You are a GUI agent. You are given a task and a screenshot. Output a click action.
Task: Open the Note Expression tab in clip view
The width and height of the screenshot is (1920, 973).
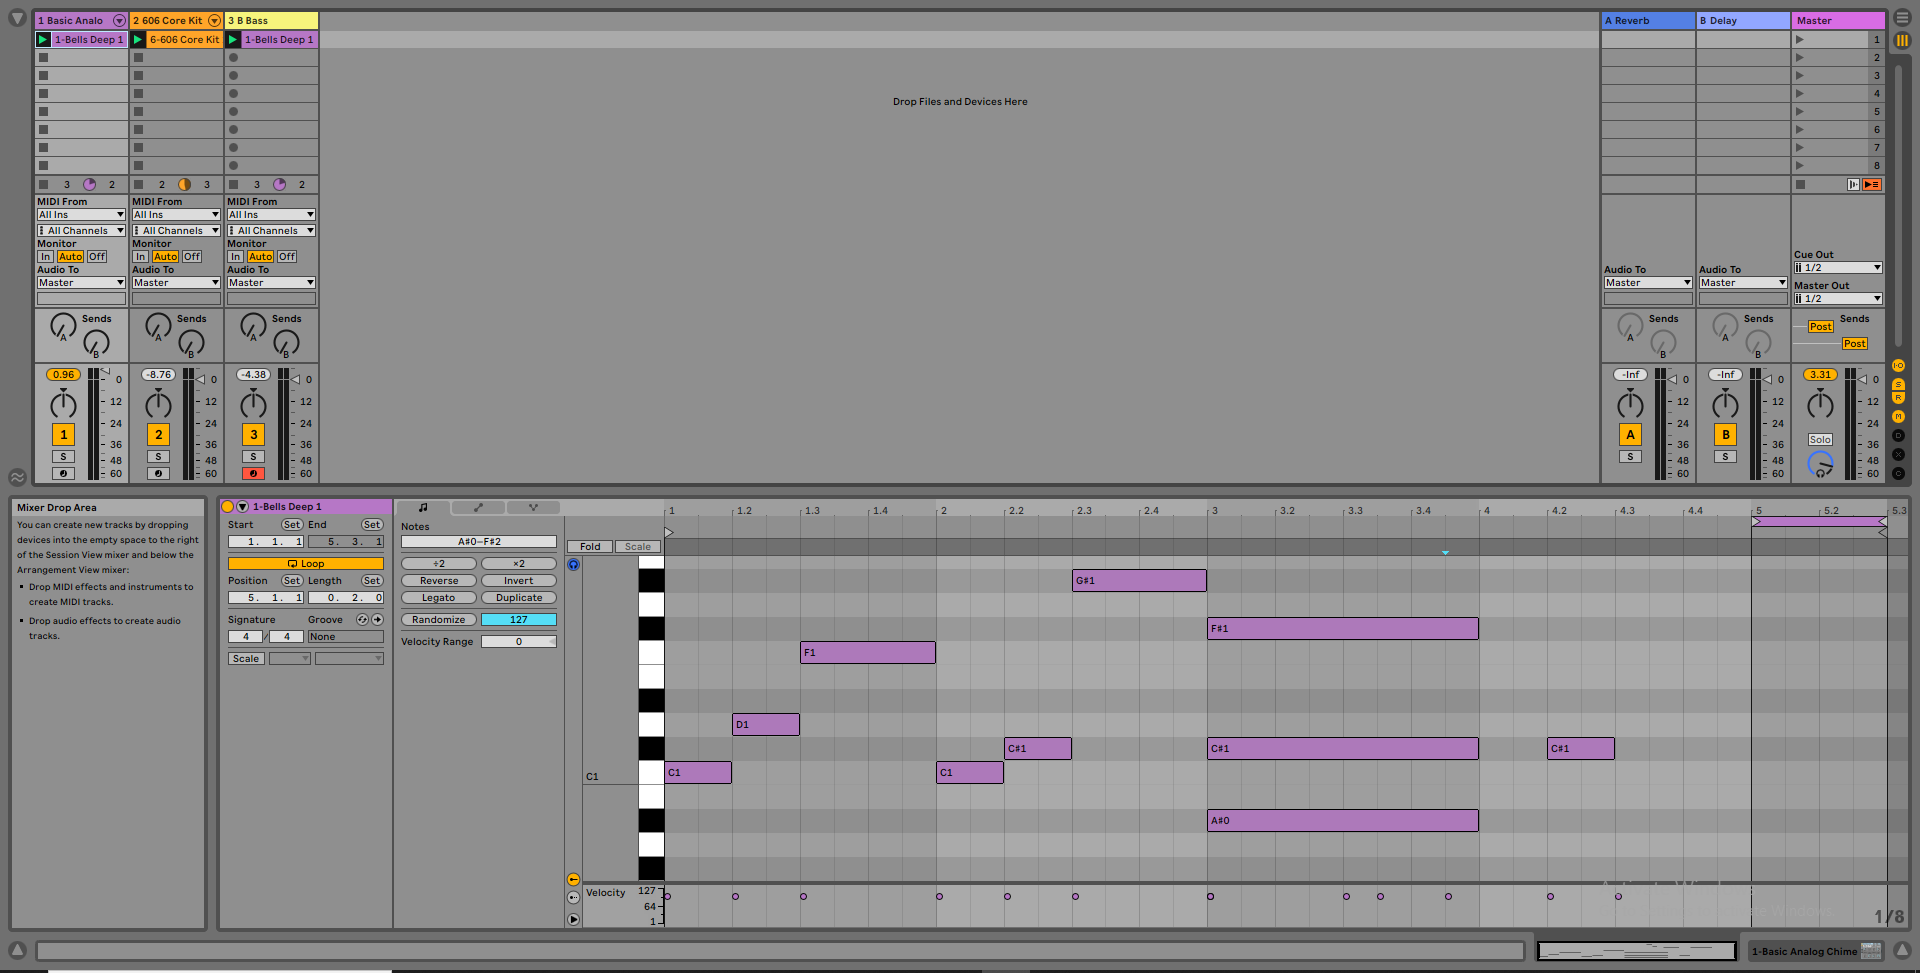pyautogui.click(x=533, y=507)
